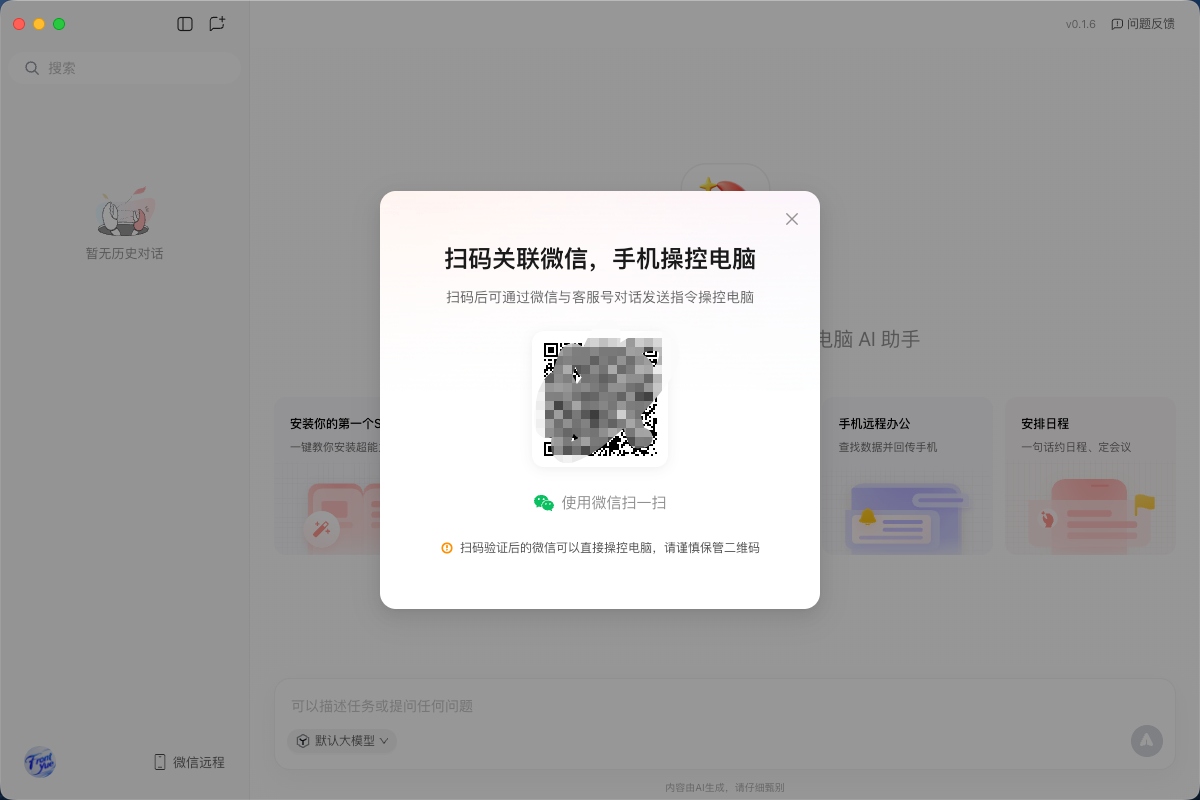
Task: Click the search field in sidebar
Action: (125, 68)
